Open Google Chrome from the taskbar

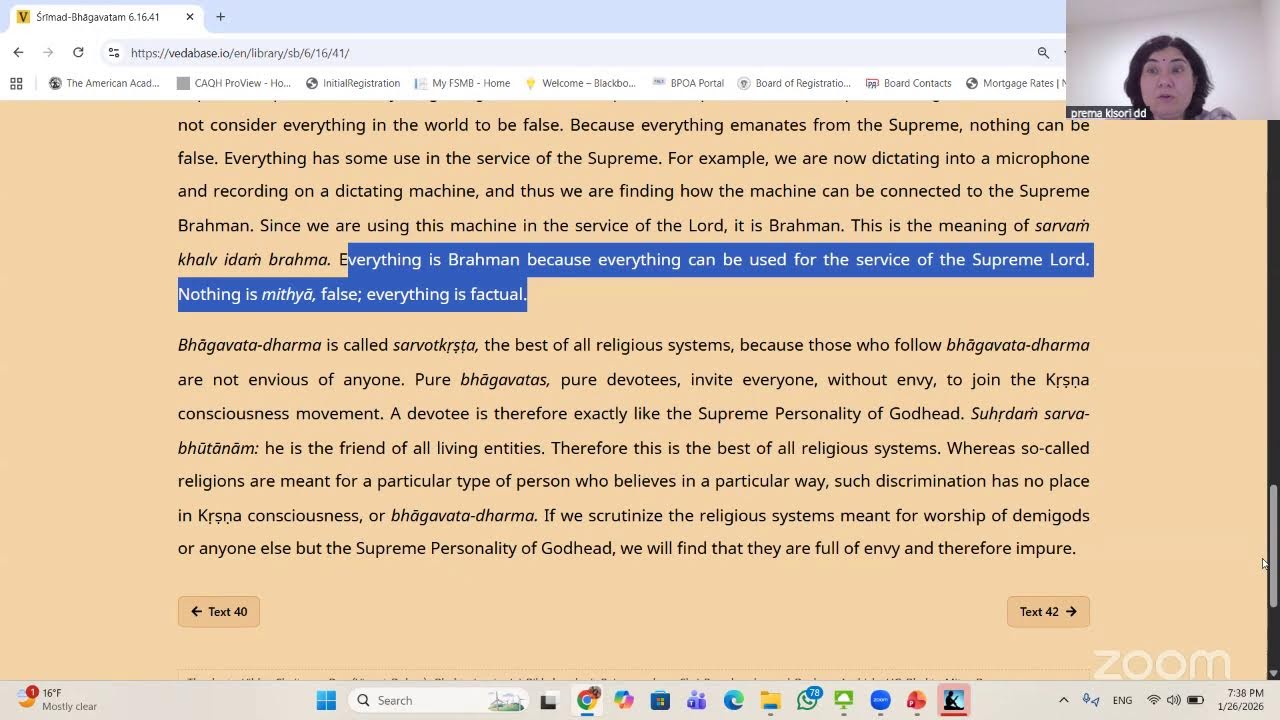pyautogui.click(x=587, y=700)
